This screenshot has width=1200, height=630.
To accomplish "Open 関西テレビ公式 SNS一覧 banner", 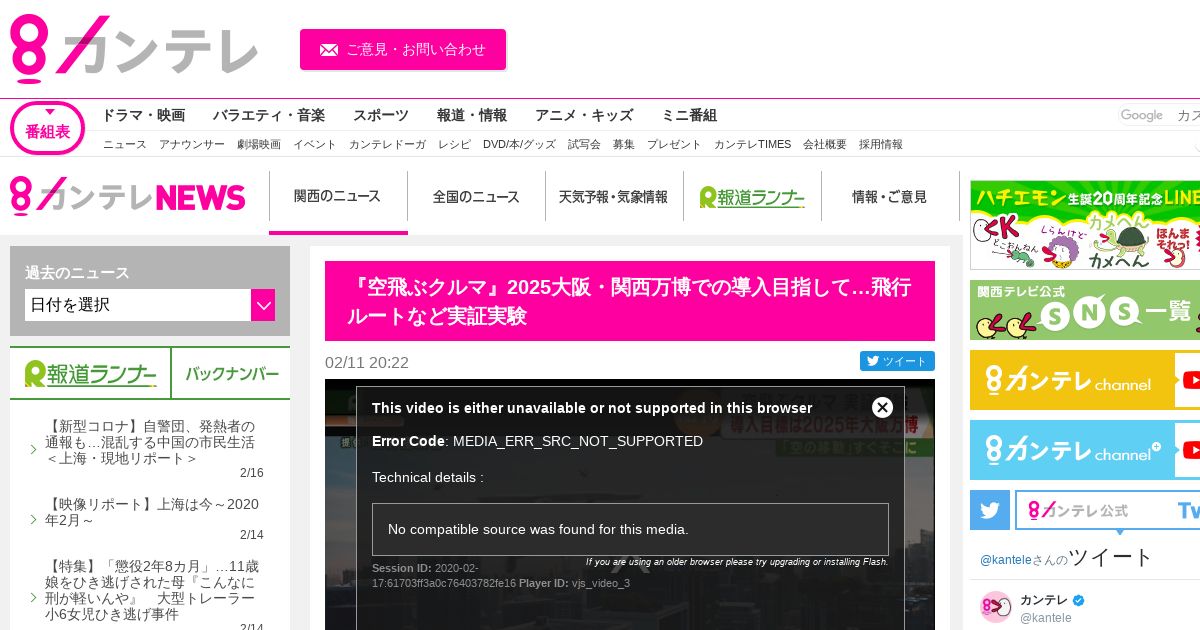I will [1085, 310].
